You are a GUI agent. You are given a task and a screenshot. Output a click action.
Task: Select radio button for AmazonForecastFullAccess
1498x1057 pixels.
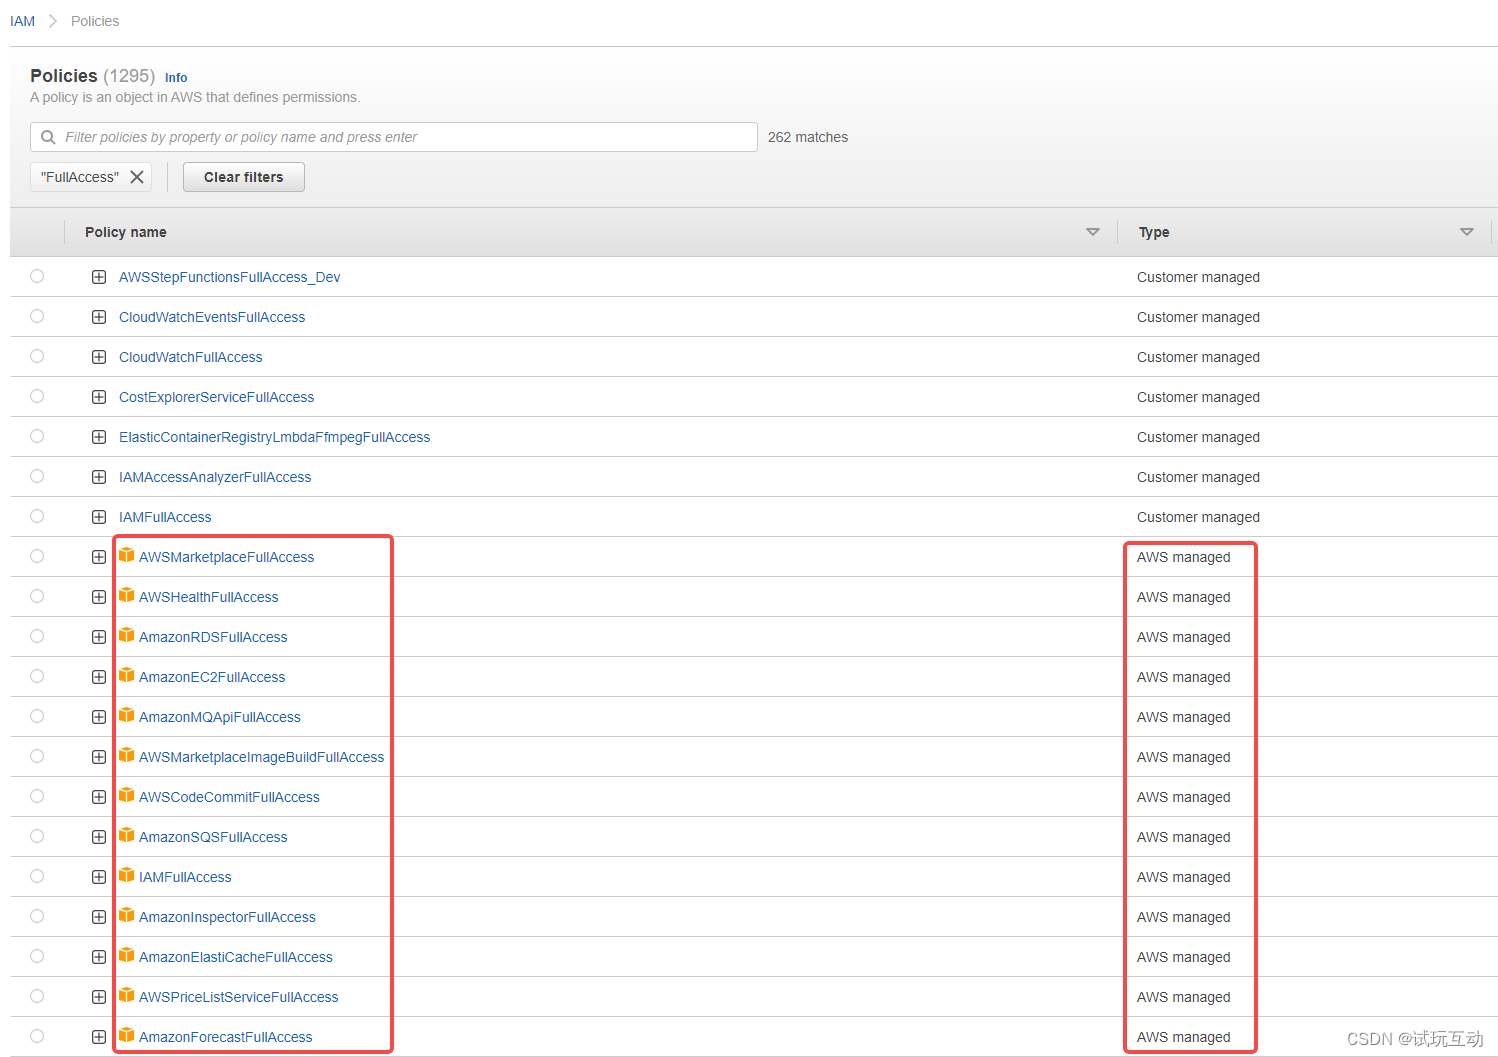click(x=37, y=1036)
